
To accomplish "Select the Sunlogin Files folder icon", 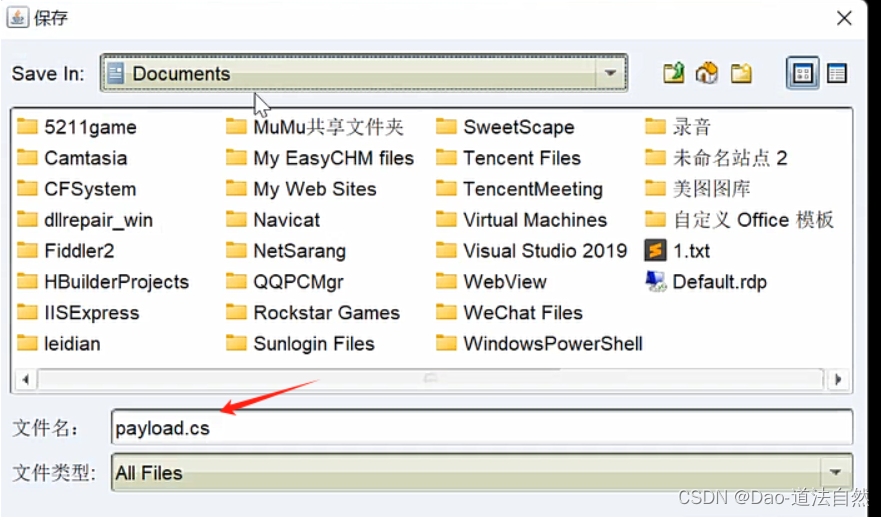I will (x=236, y=343).
